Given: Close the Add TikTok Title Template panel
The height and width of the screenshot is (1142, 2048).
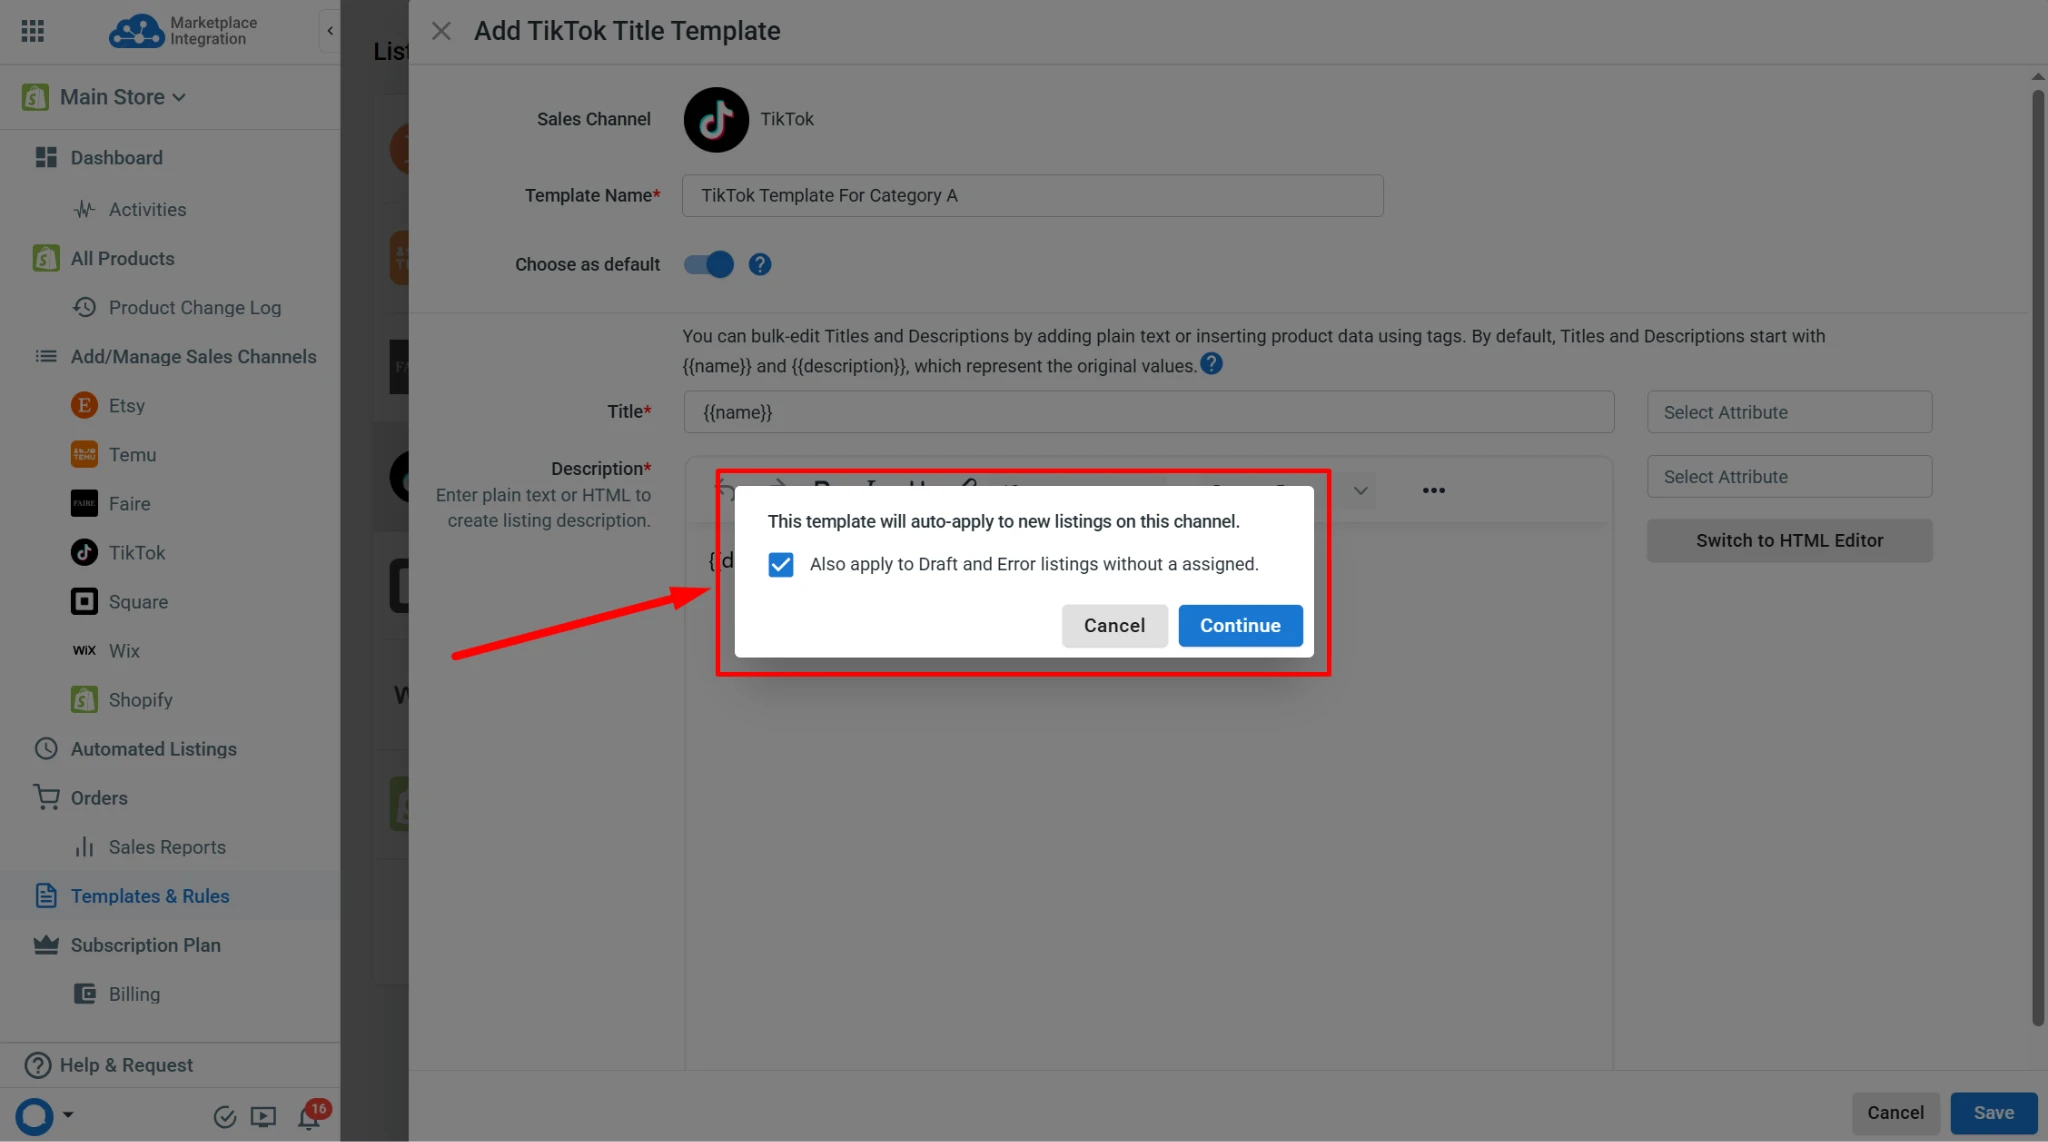Looking at the screenshot, I should pos(441,31).
